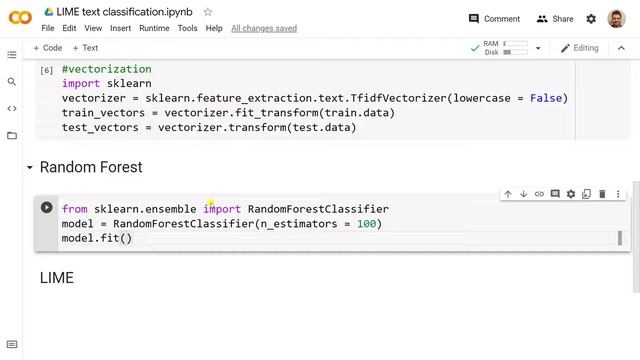The width and height of the screenshot is (640, 360).
Task: Click the All changes saved link
Action: coord(264,28)
